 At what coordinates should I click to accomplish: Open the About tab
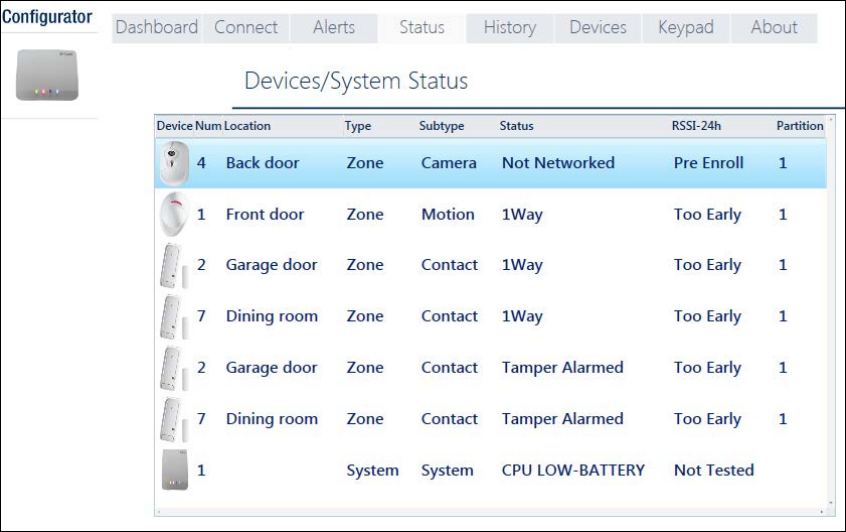coord(773,28)
